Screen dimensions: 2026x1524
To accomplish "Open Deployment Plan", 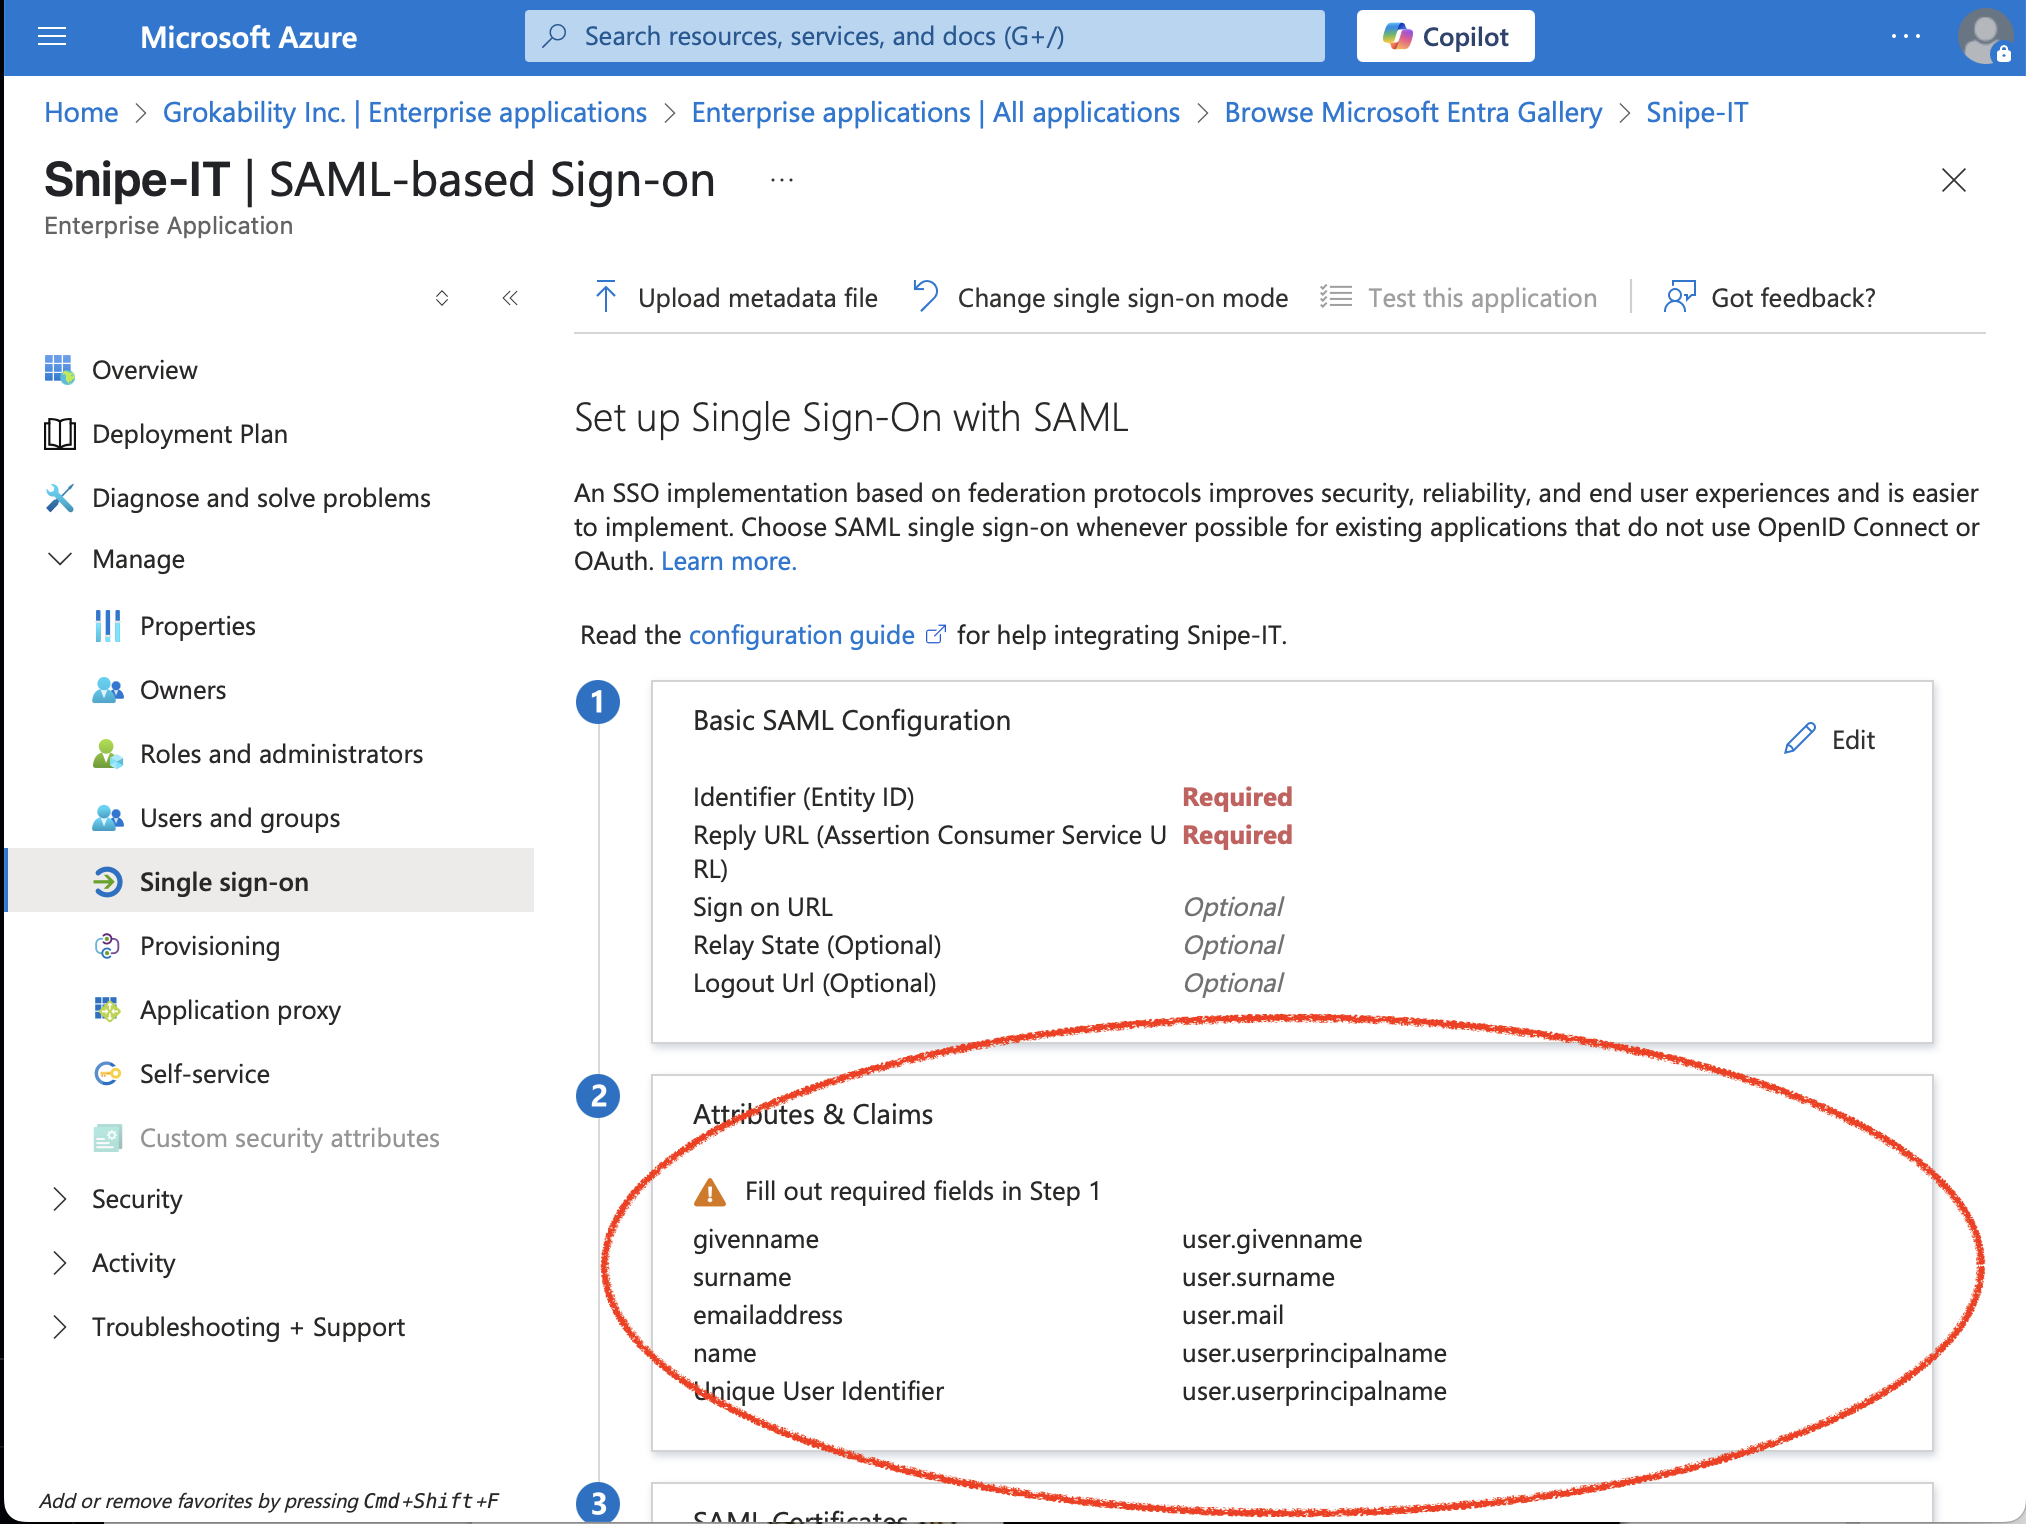I will [x=190, y=434].
